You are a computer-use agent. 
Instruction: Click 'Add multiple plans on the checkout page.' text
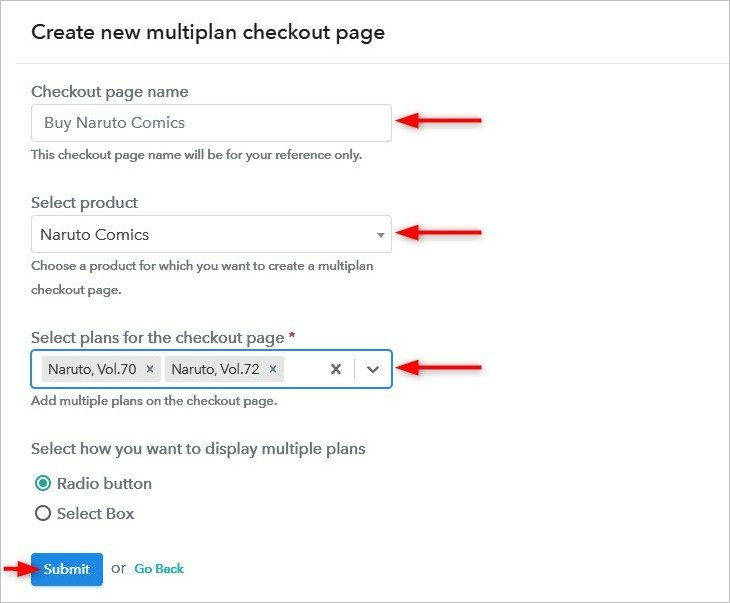[x=154, y=401]
